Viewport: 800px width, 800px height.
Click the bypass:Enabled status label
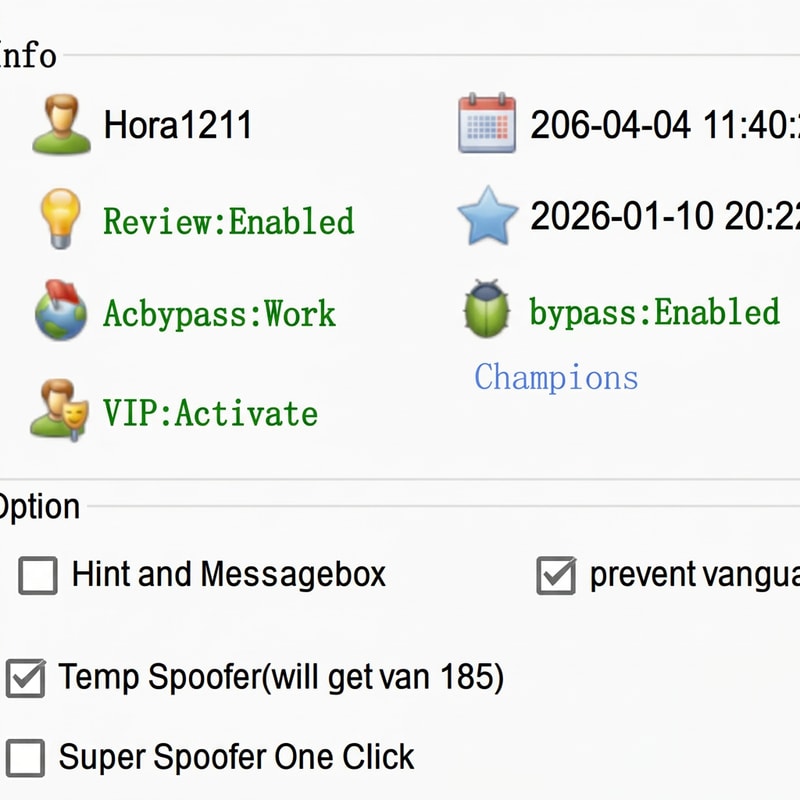[654, 312]
